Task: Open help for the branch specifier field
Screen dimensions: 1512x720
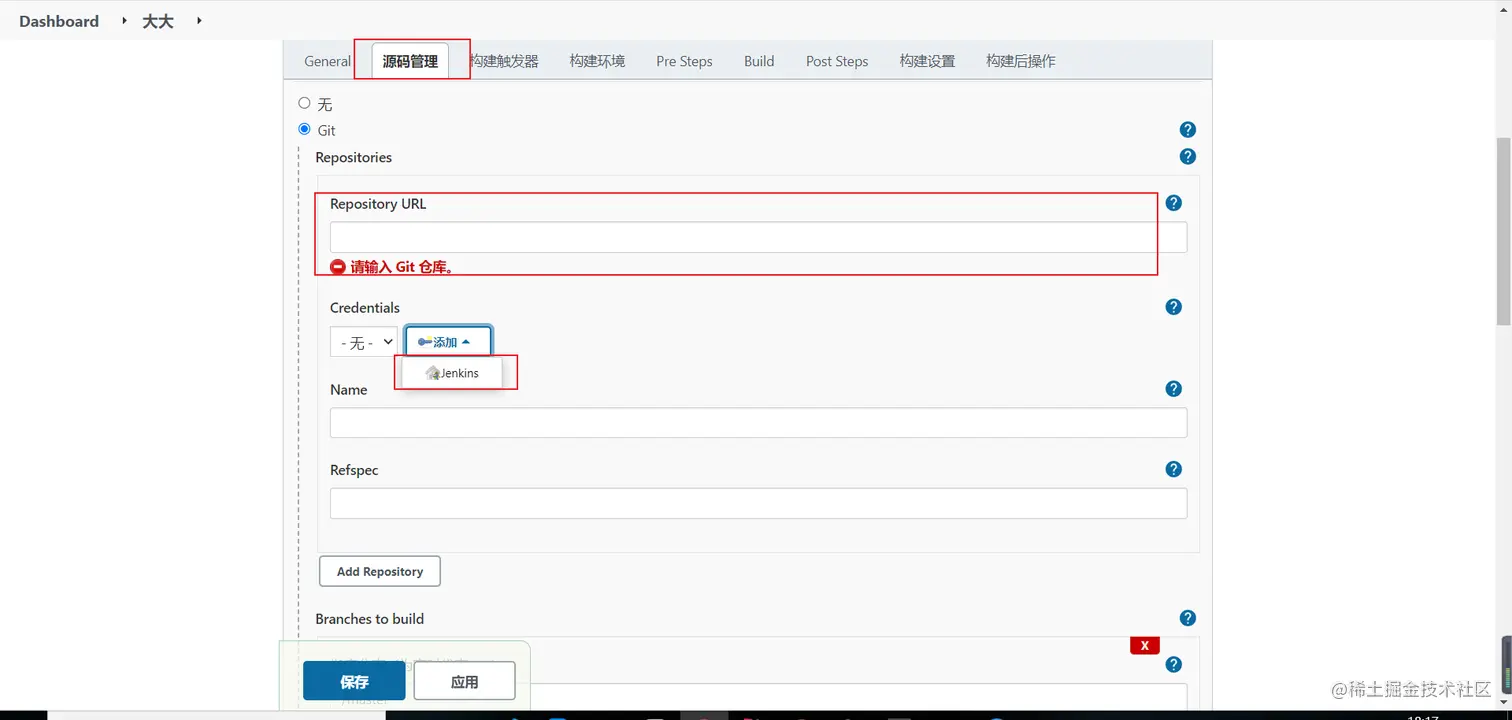Action: coord(1173,664)
